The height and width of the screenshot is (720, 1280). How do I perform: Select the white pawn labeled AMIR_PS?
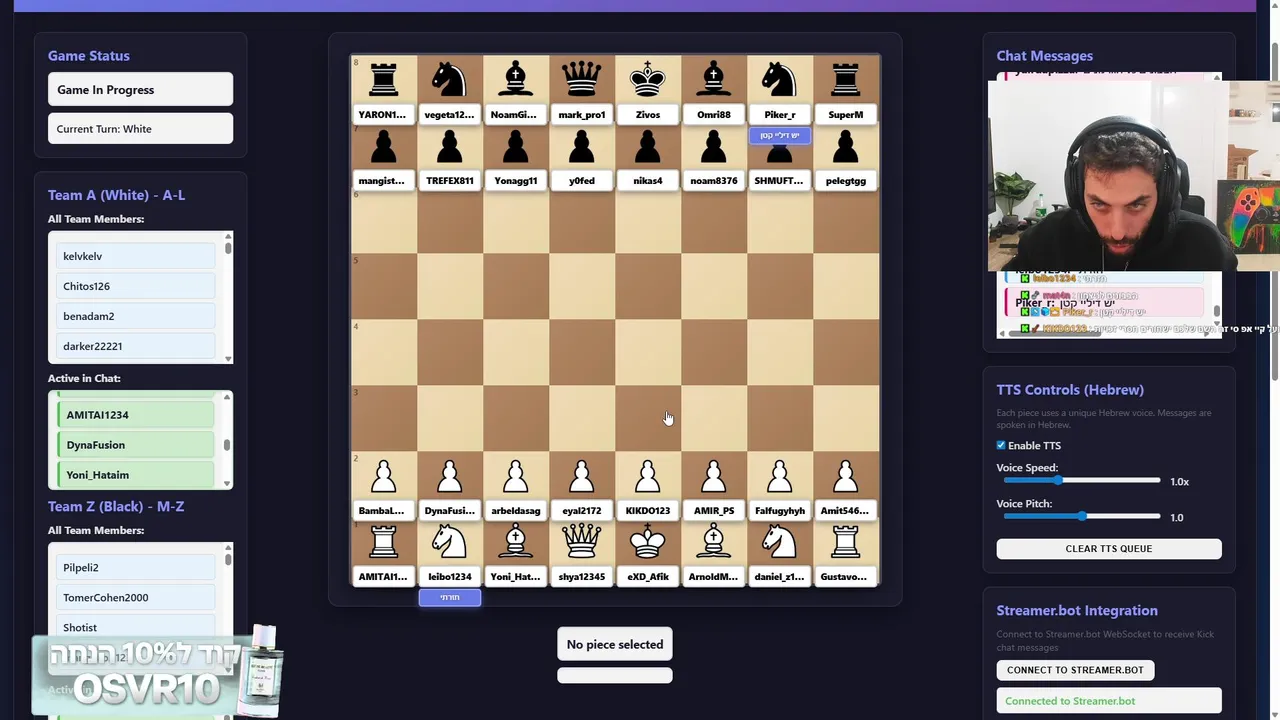tap(713, 476)
